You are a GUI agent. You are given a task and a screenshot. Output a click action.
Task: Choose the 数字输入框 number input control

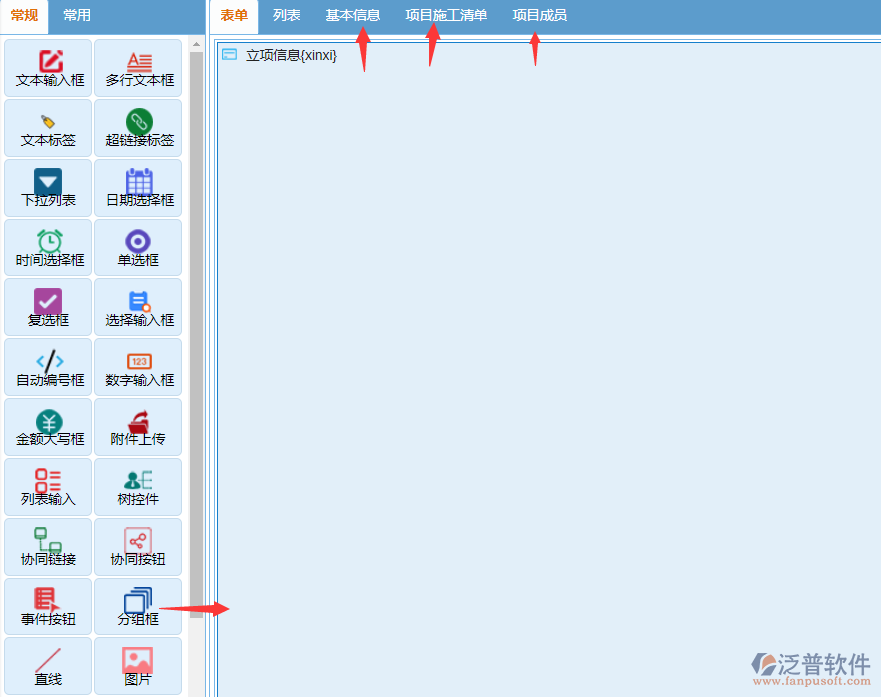point(138,367)
